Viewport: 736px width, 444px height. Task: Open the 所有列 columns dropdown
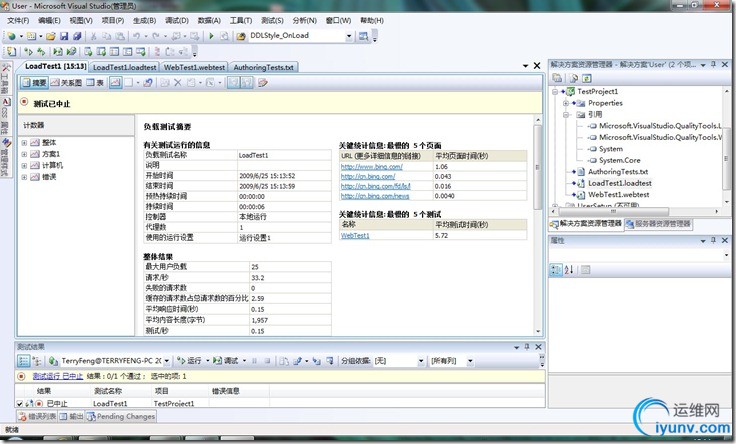(470, 361)
